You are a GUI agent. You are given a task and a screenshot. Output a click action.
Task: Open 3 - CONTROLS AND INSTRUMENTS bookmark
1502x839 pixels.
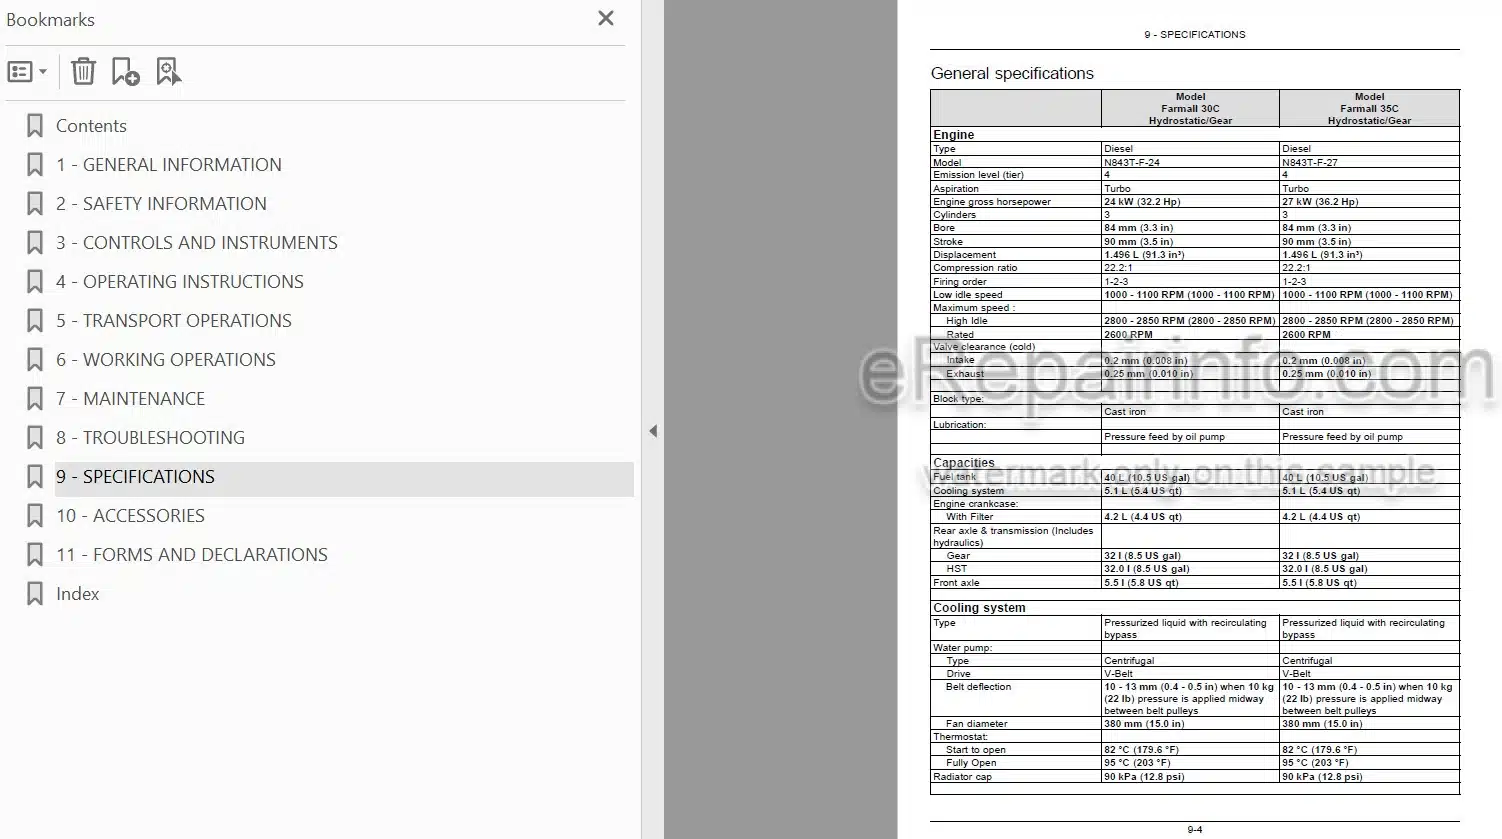pos(197,243)
